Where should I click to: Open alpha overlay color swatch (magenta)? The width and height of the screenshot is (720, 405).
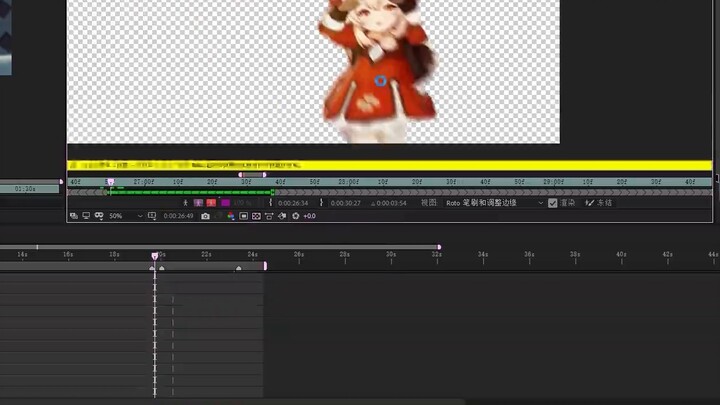click(225, 203)
